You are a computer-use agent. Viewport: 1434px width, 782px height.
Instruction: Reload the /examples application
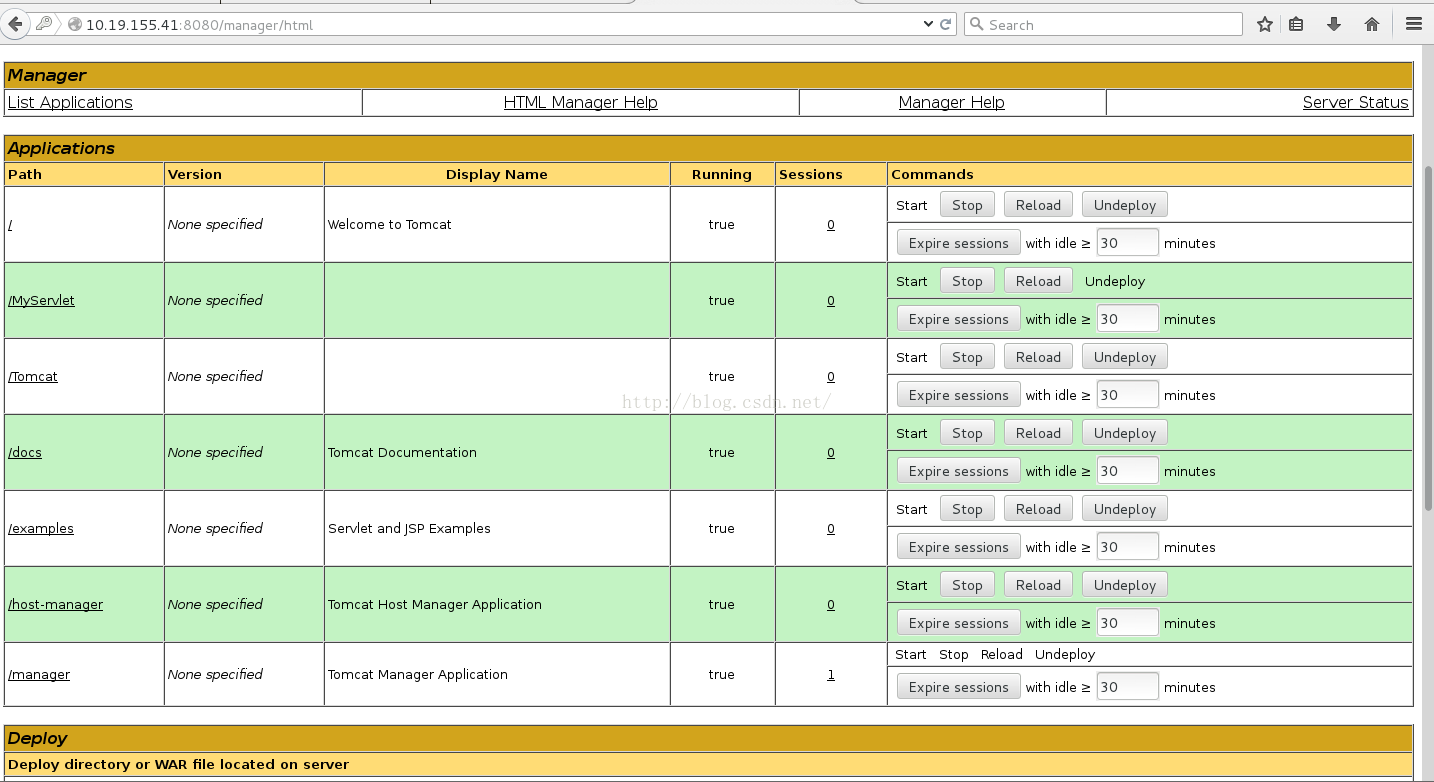click(1038, 509)
